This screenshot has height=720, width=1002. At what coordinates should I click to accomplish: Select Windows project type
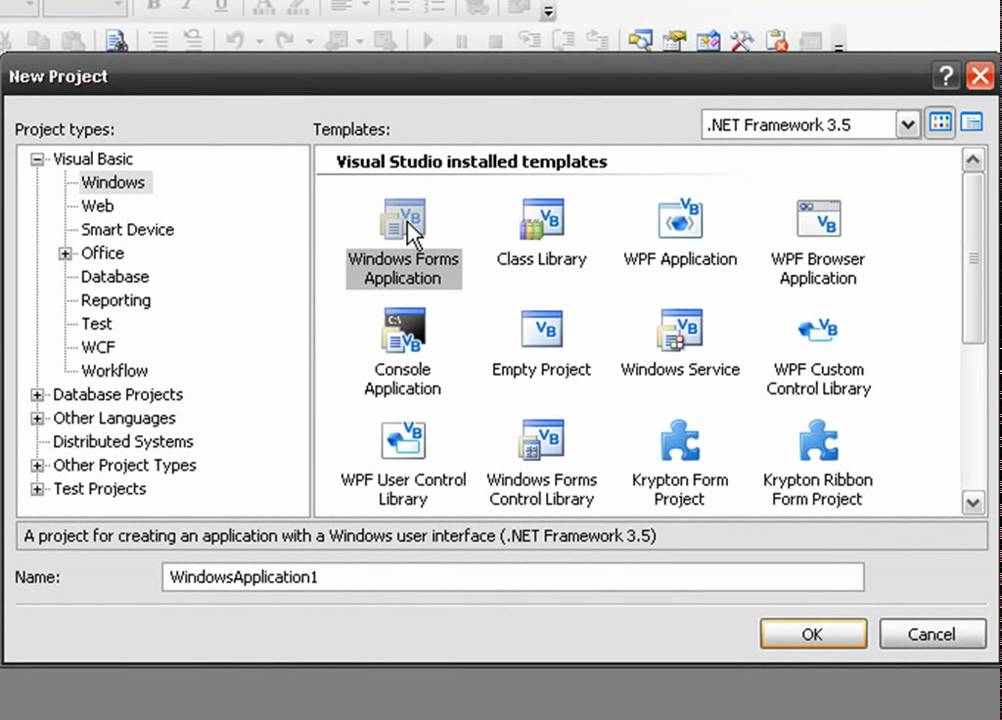click(113, 183)
